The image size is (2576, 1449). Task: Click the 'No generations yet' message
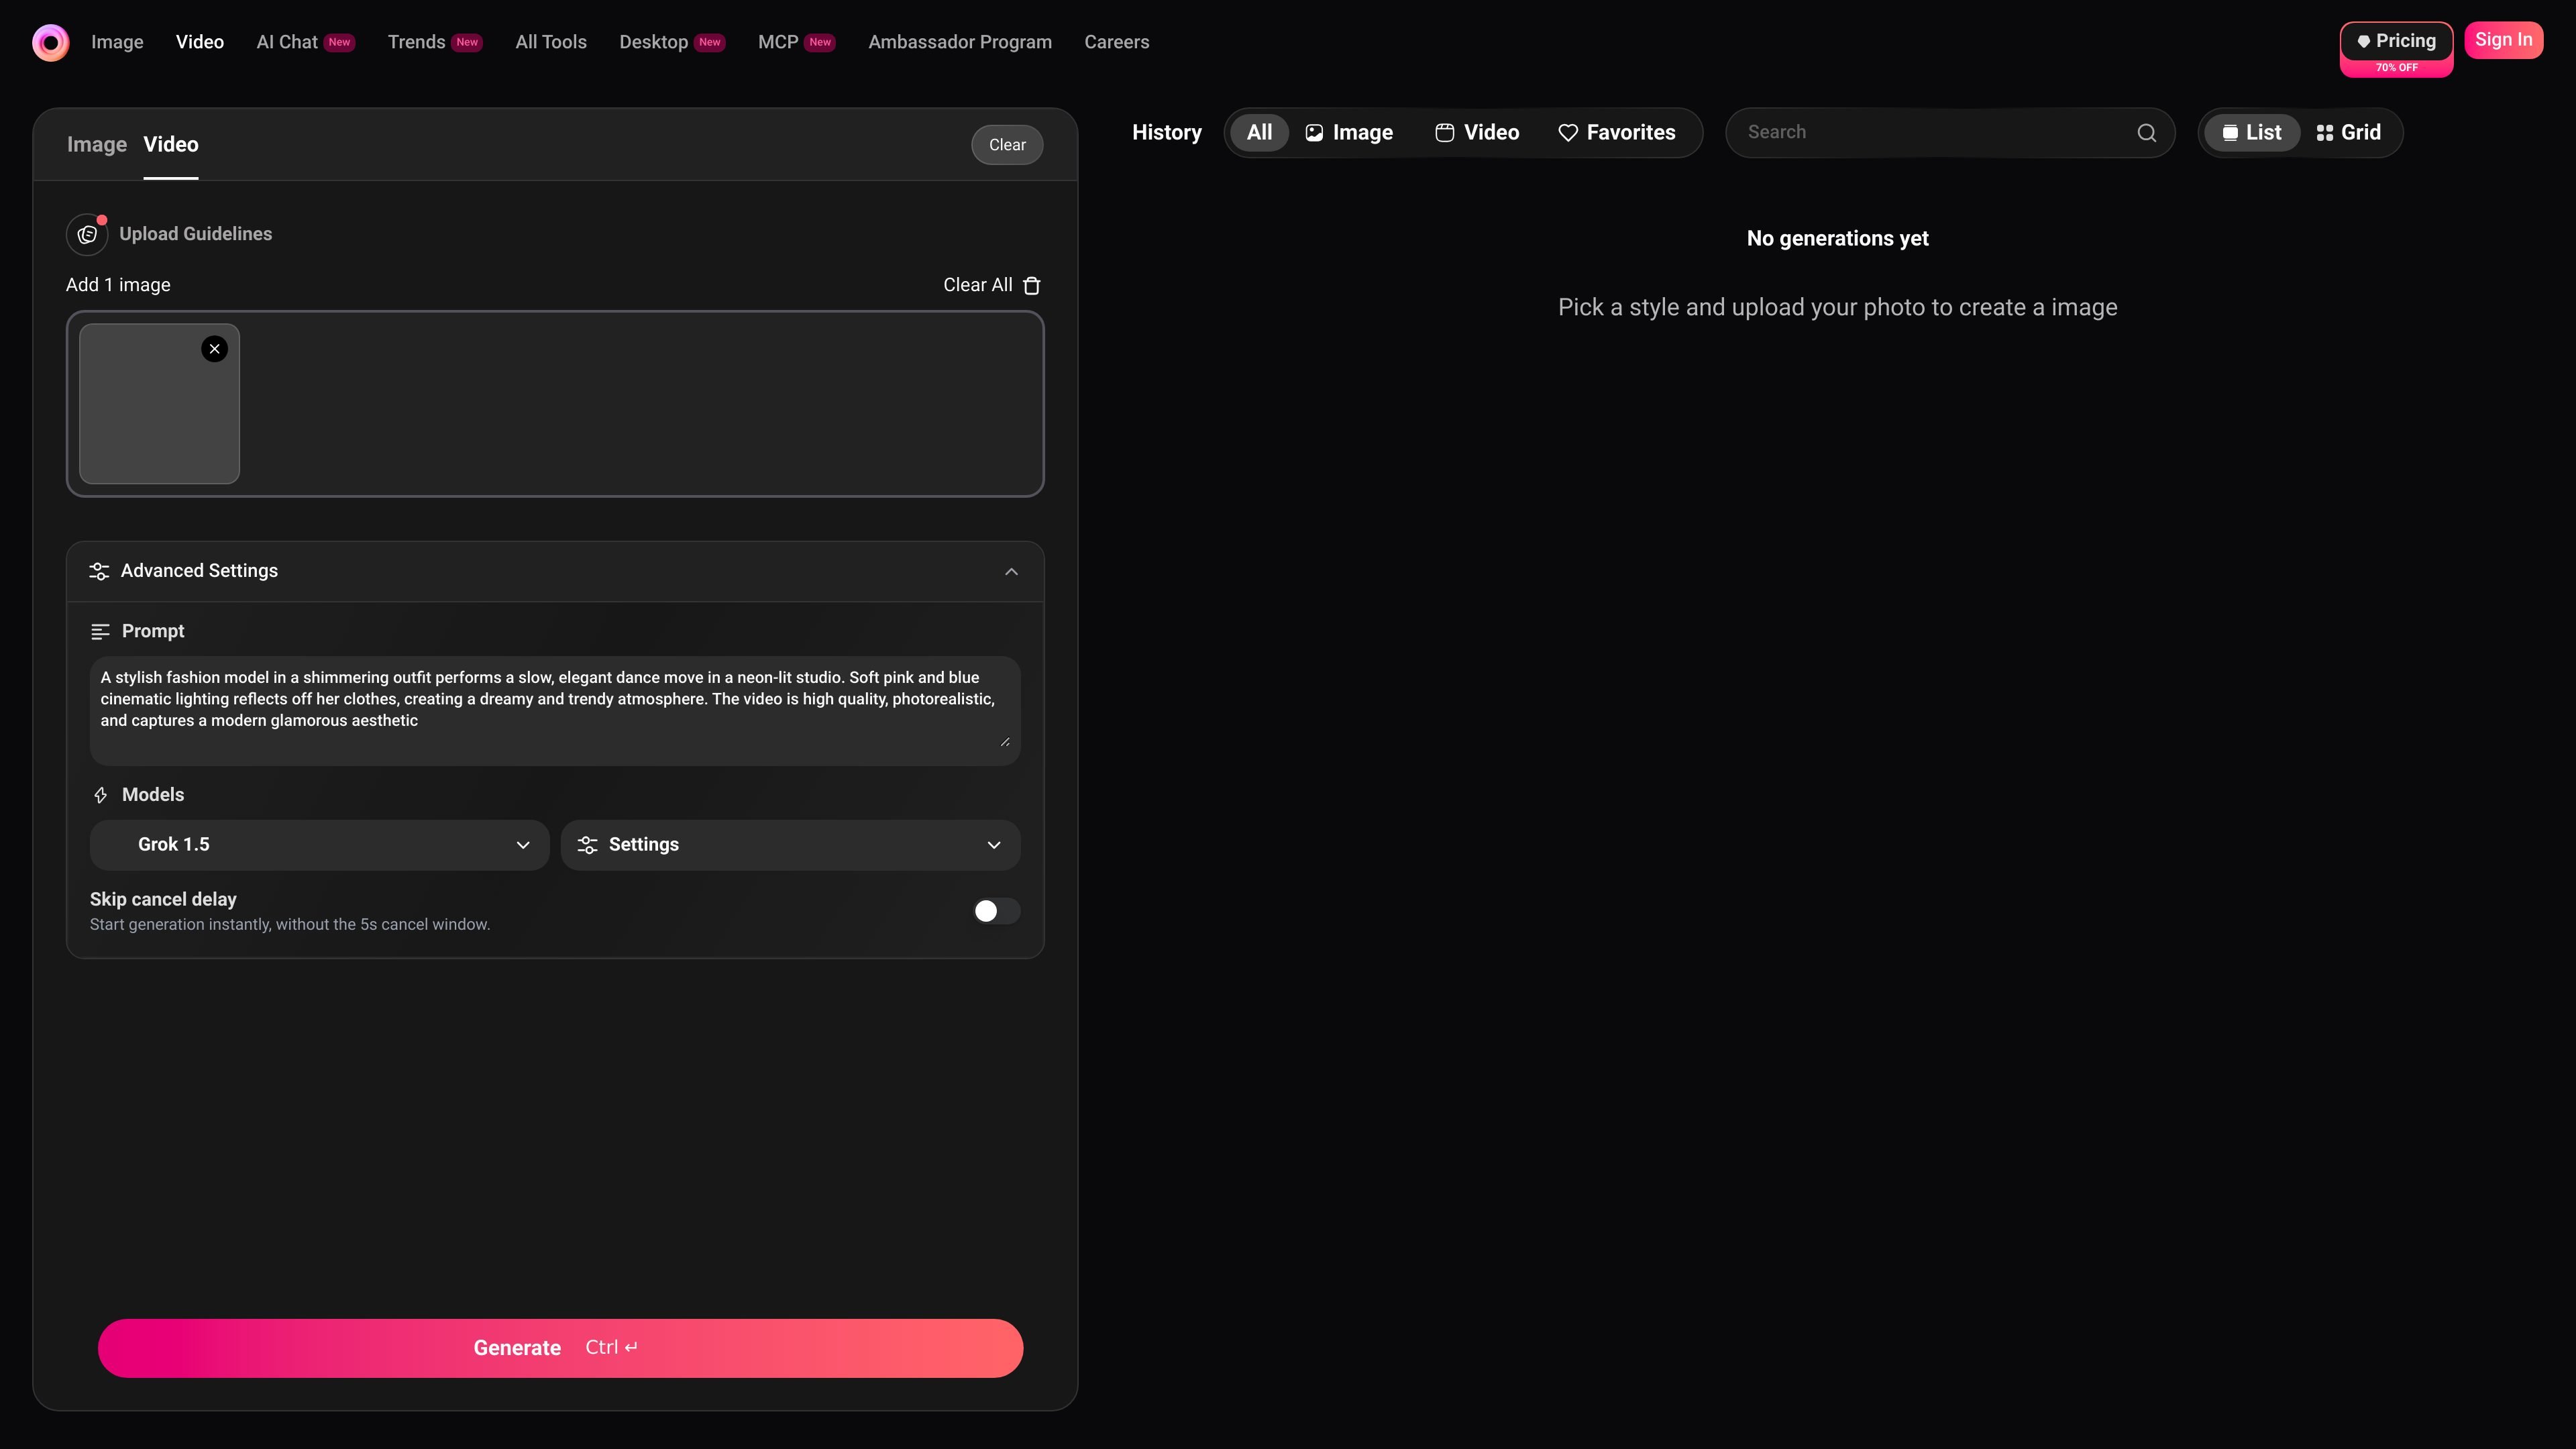pyautogui.click(x=1837, y=239)
